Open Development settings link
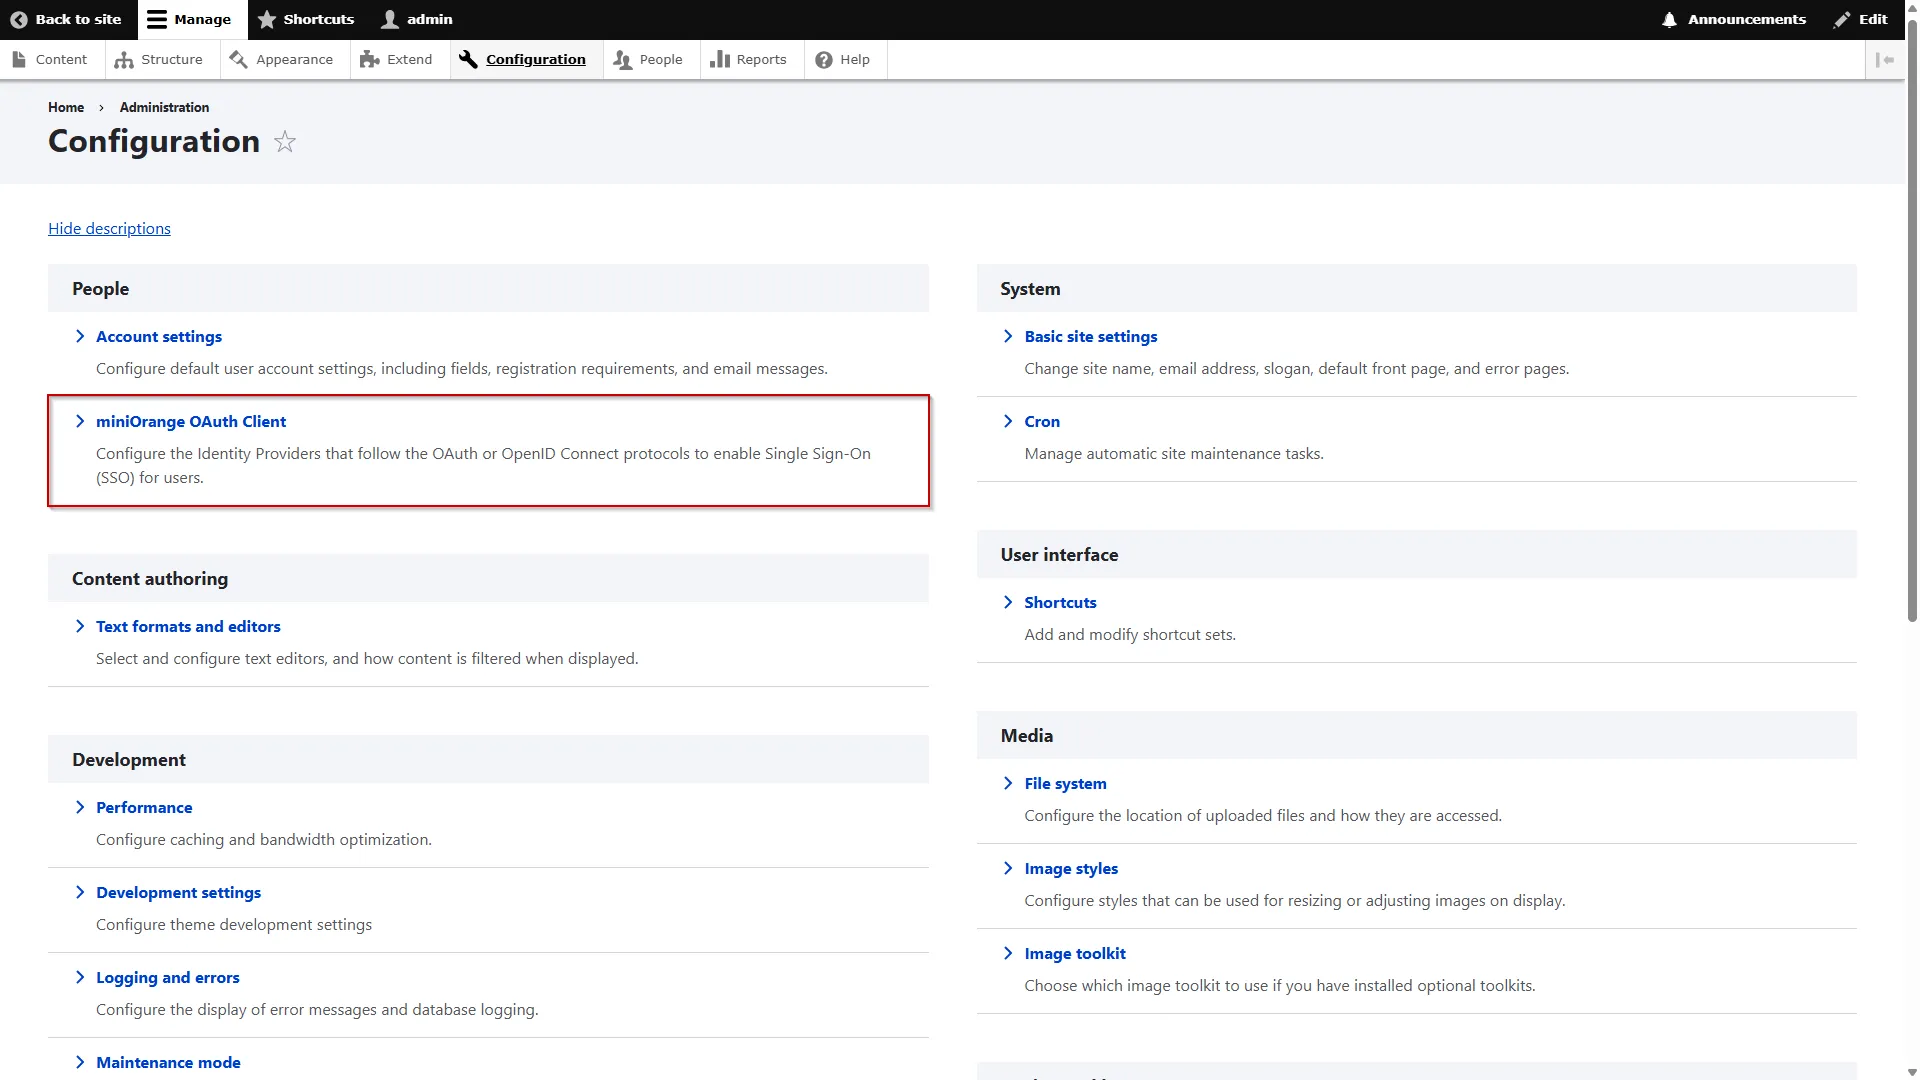This screenshot has width=1920, height=1080. [x=178, y=892]
